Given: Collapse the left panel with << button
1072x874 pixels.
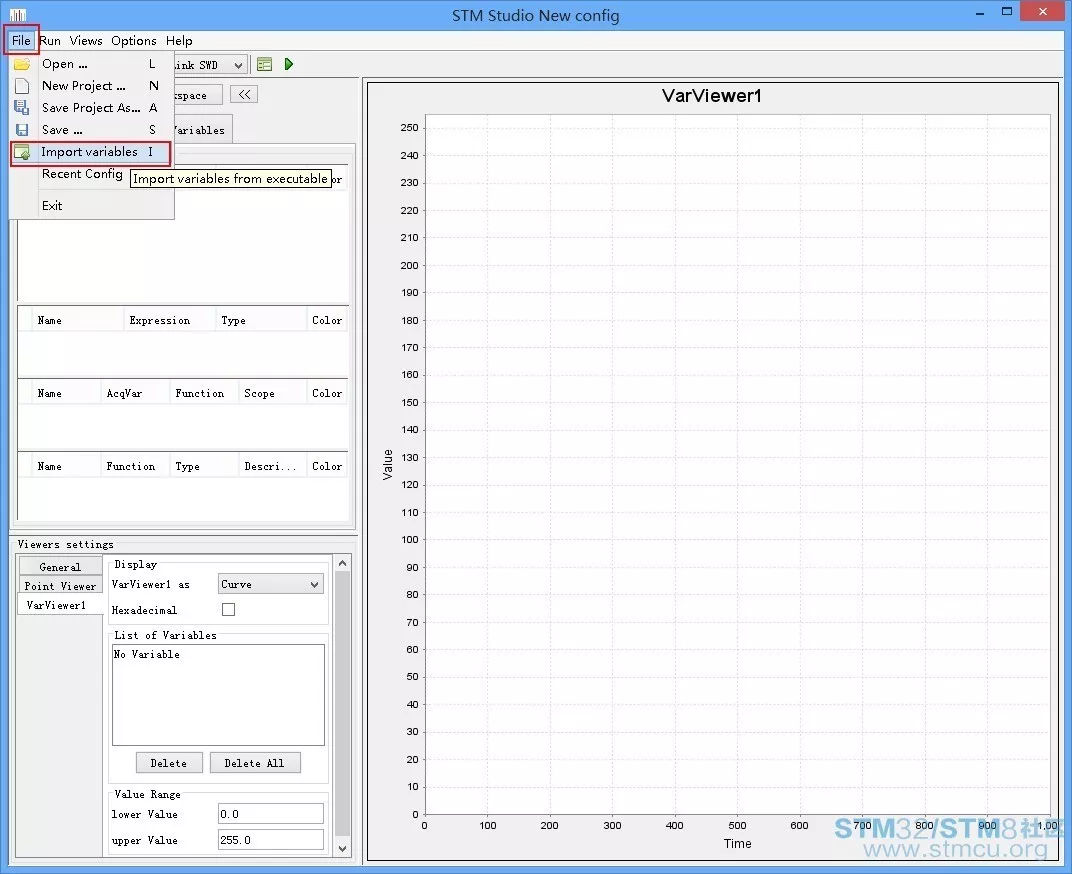Looking at the screenshot, I should [x=244, y=94].
